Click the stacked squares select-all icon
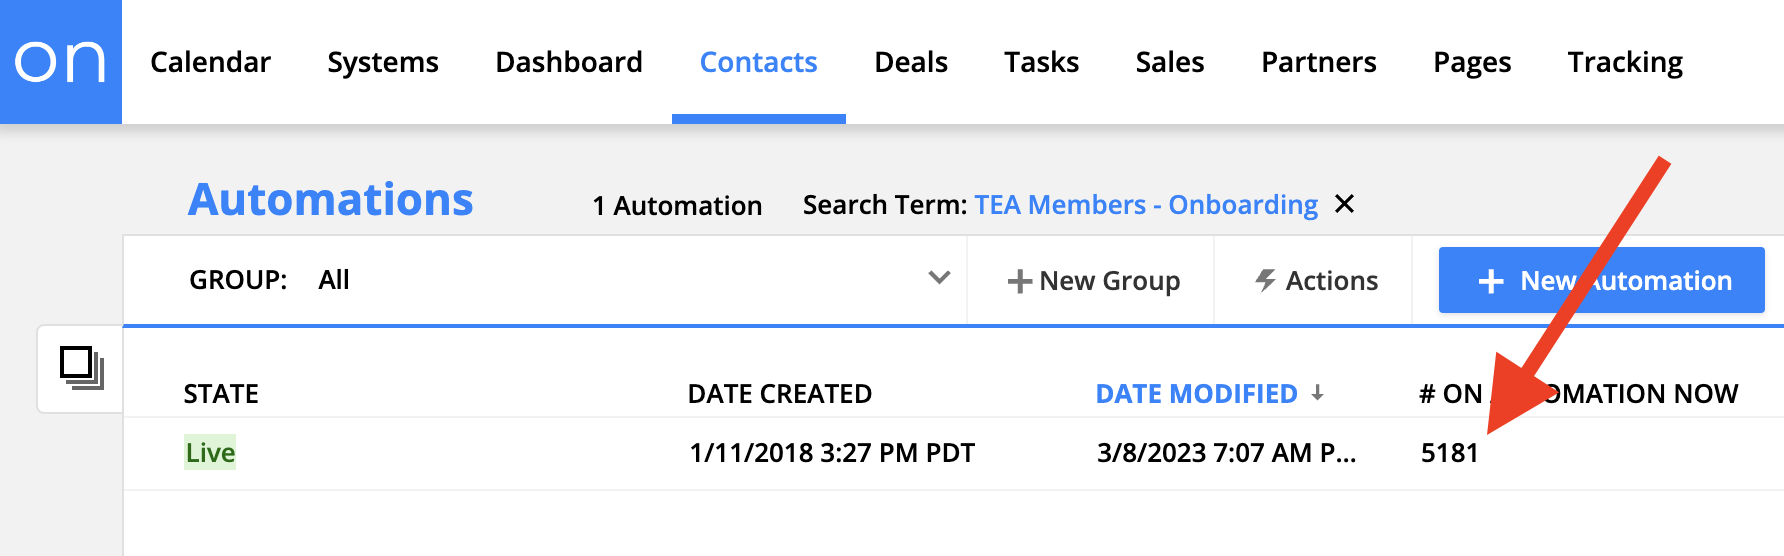1784x556 pixels. 81,368
